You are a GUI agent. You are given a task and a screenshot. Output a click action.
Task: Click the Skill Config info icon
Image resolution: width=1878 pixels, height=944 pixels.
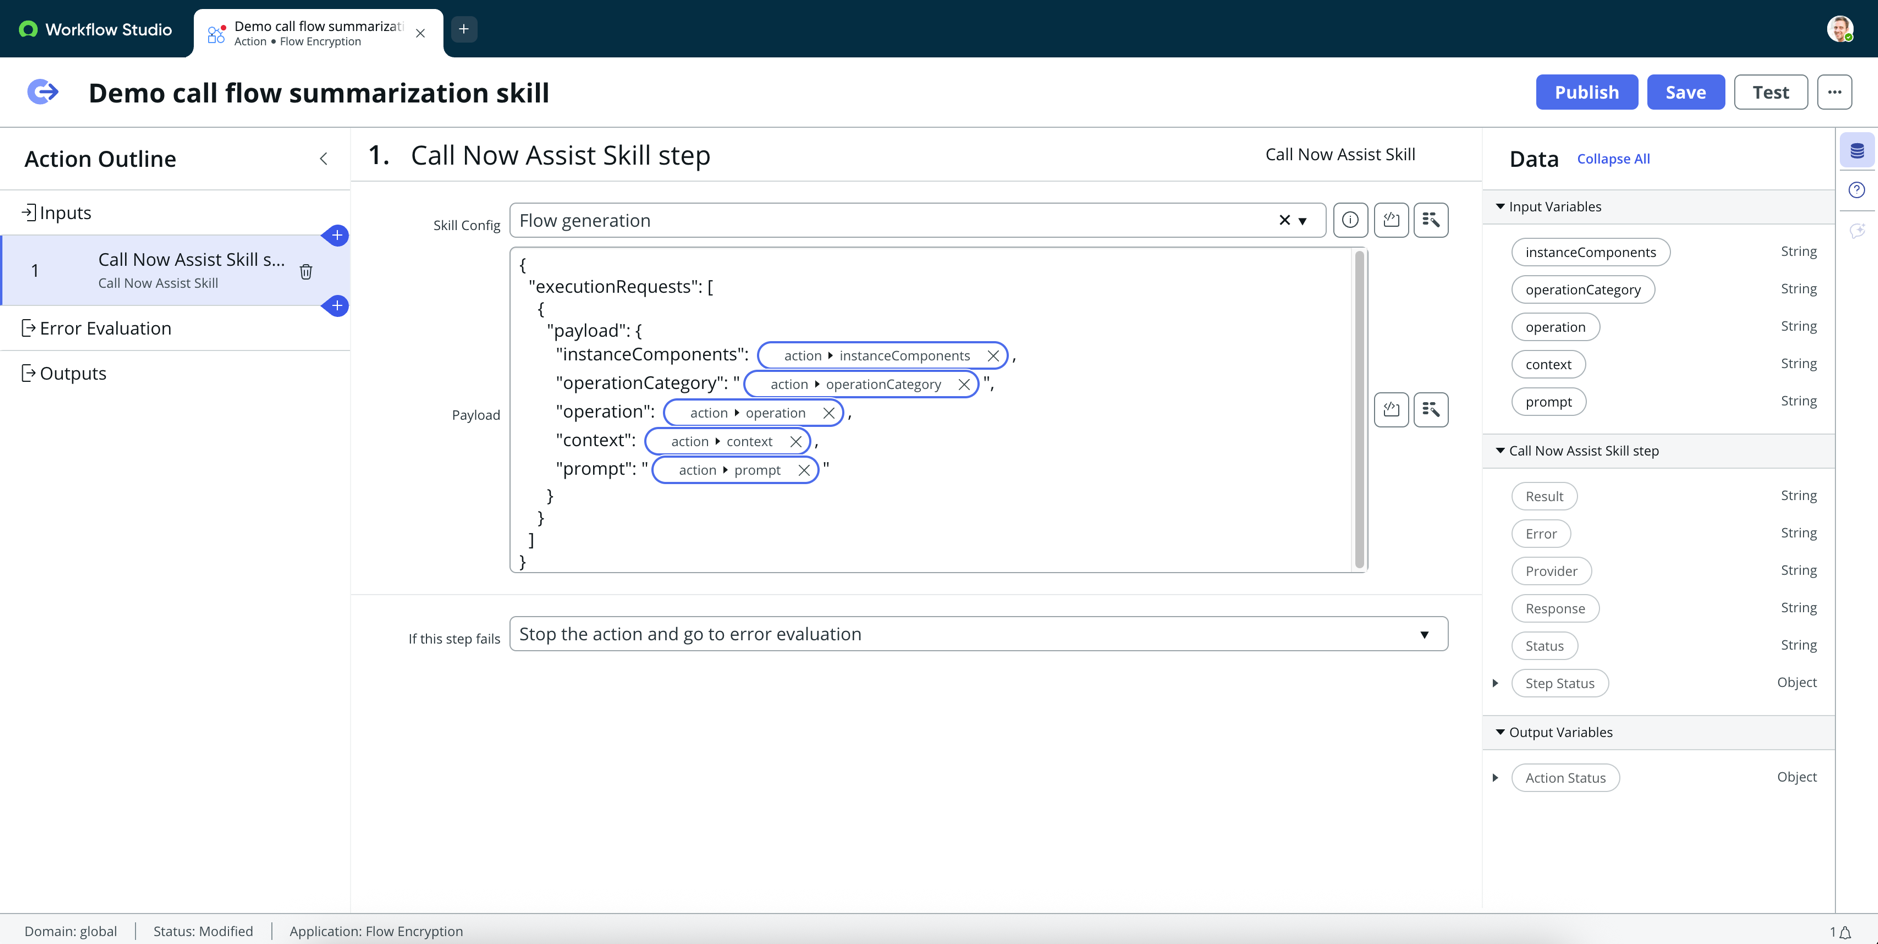coord(1350,220)
